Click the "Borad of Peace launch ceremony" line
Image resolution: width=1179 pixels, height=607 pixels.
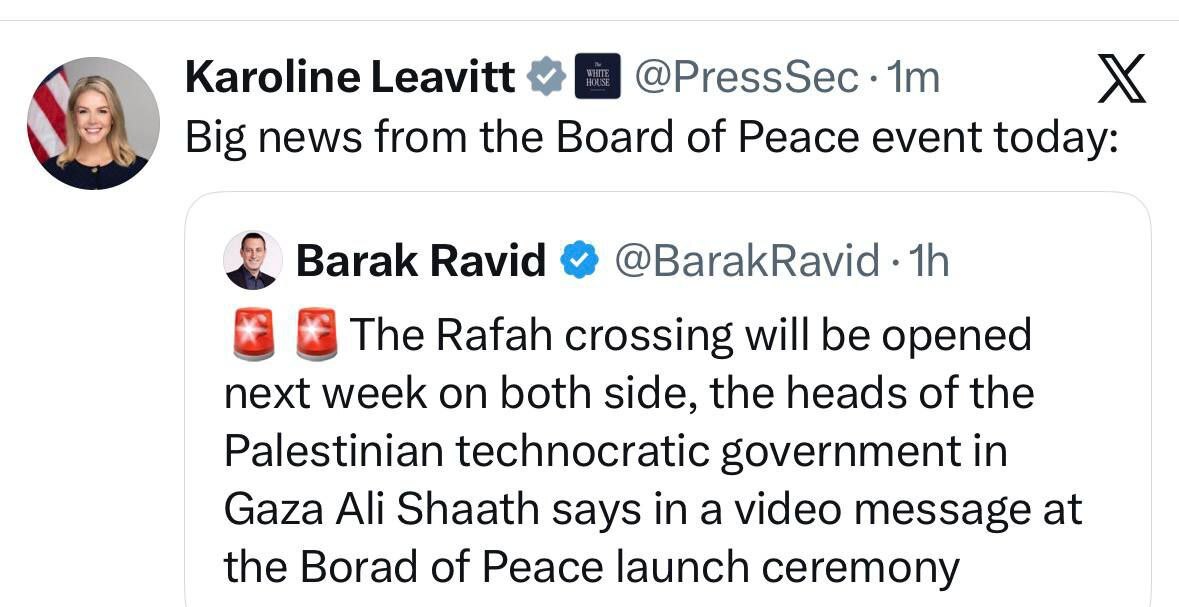point(591,567)
